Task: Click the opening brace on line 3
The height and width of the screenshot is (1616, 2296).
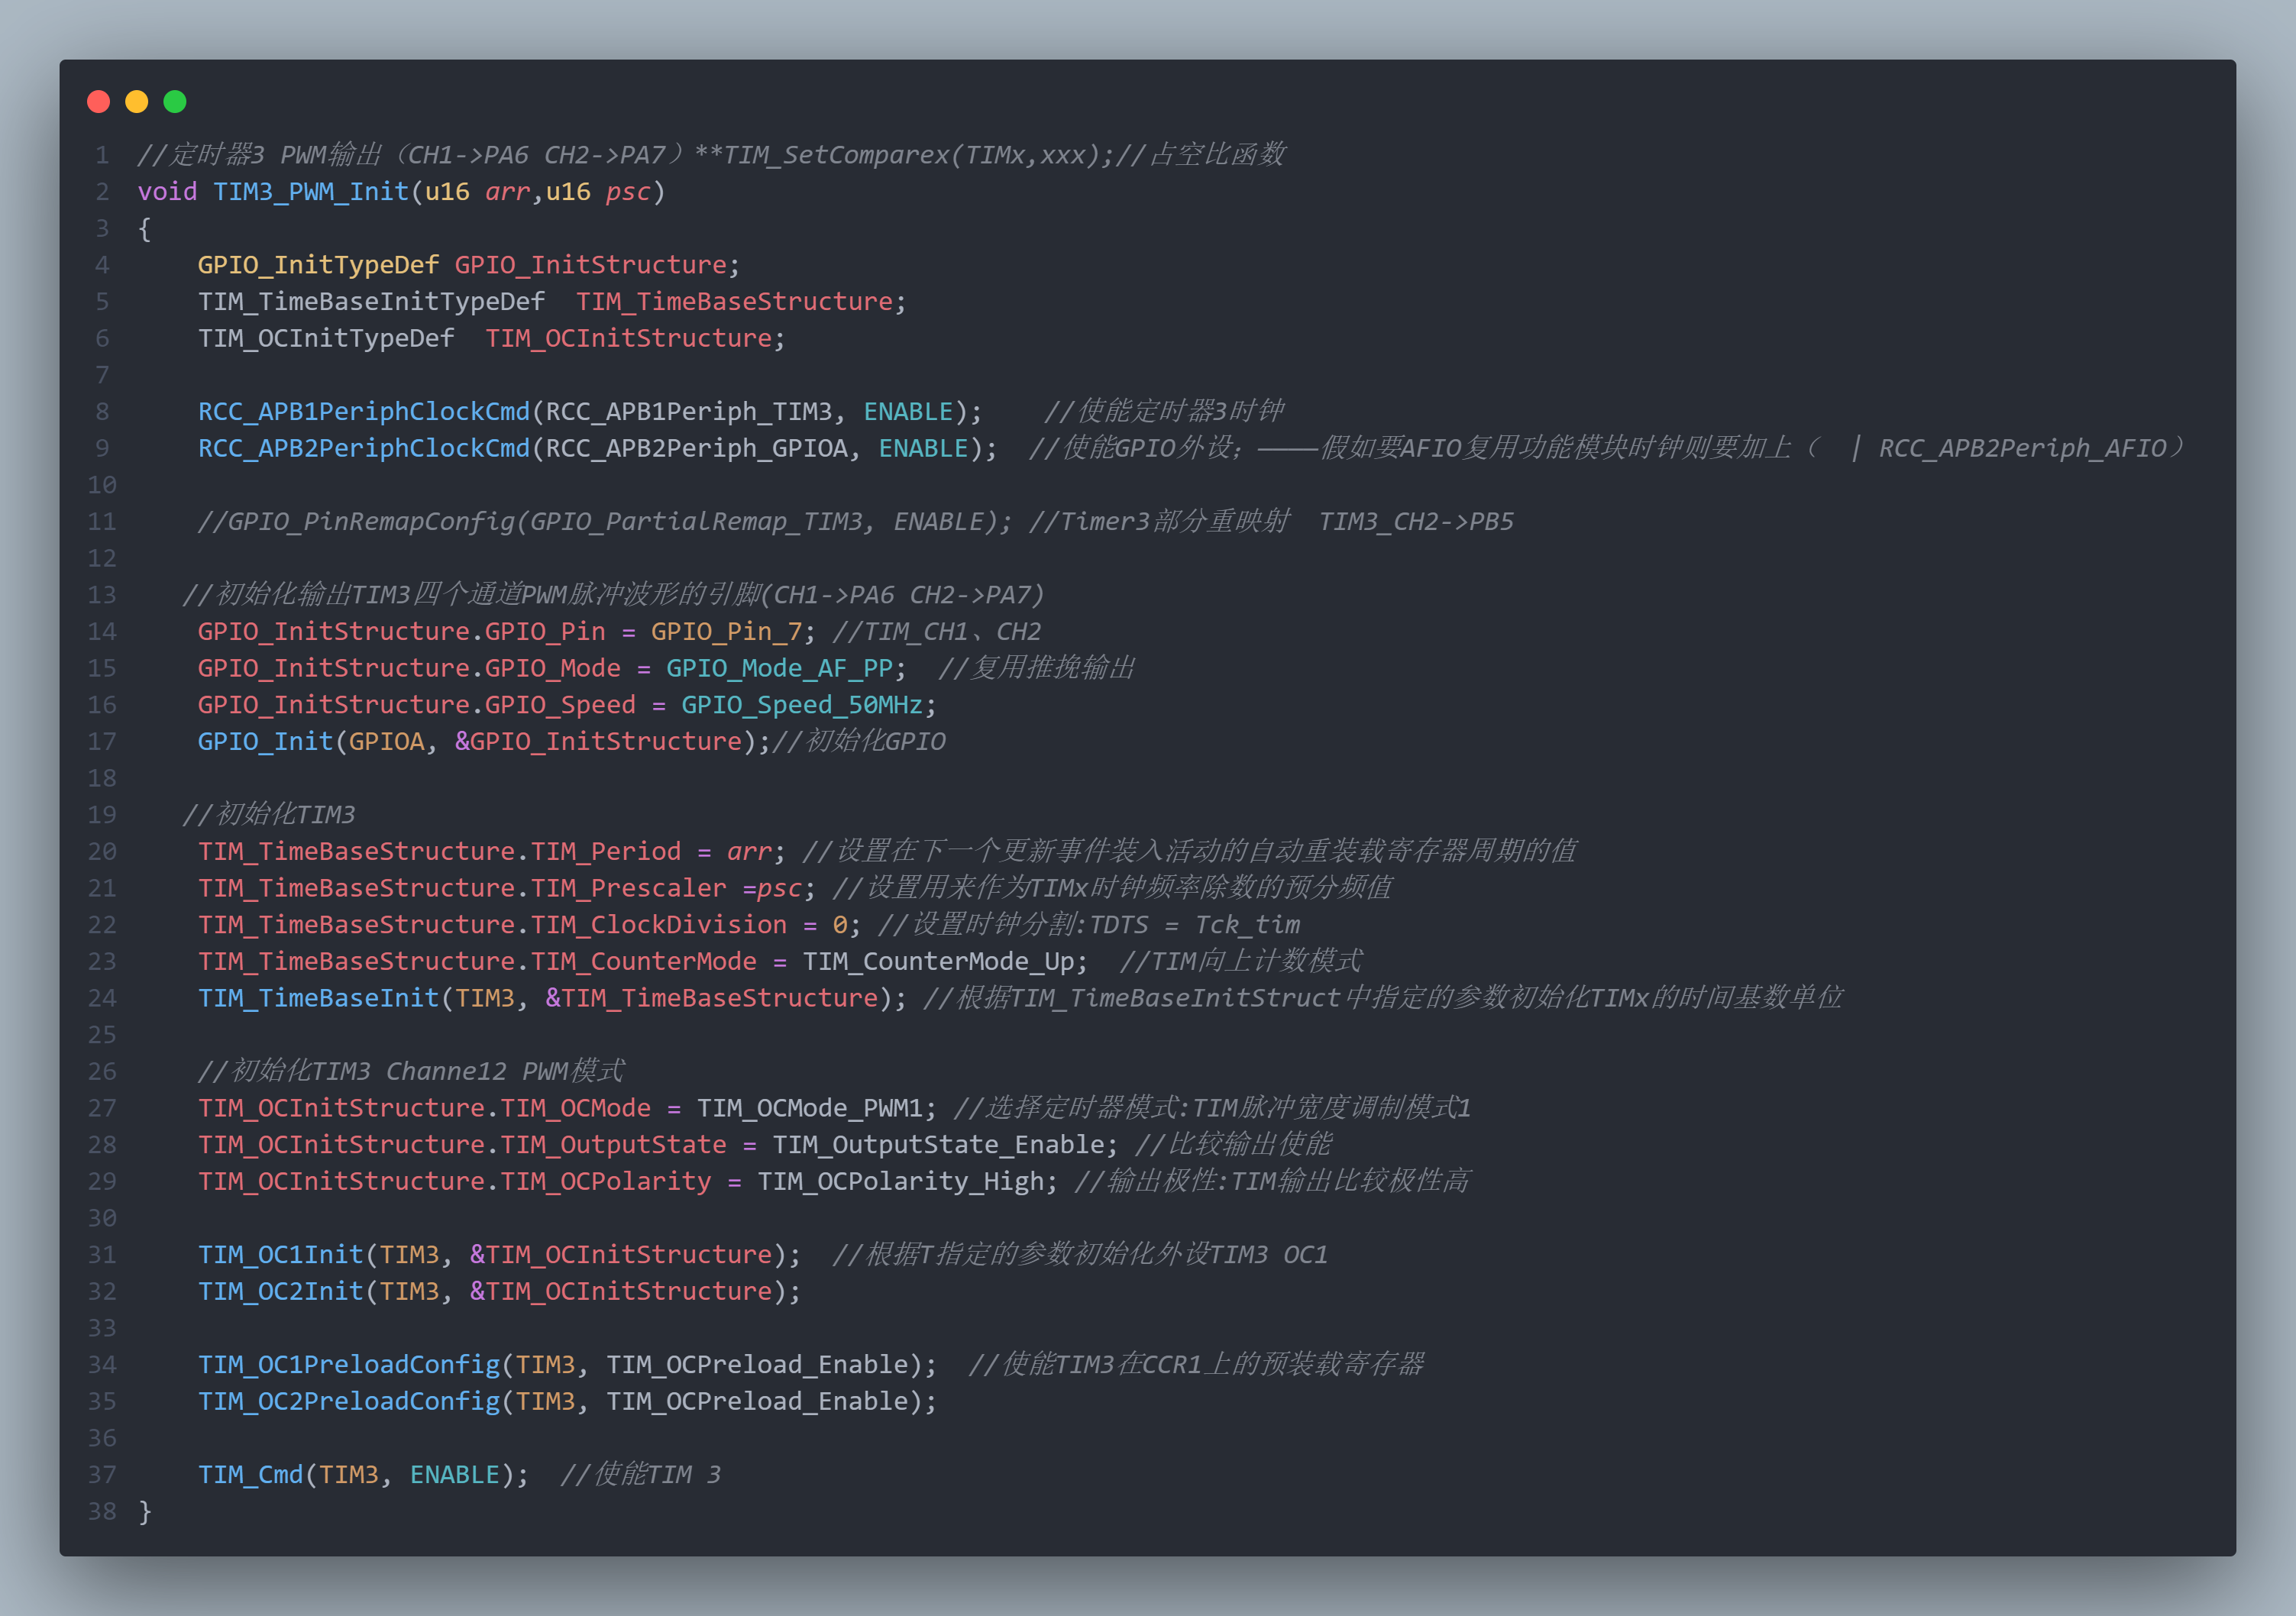Action: [145, 228]
